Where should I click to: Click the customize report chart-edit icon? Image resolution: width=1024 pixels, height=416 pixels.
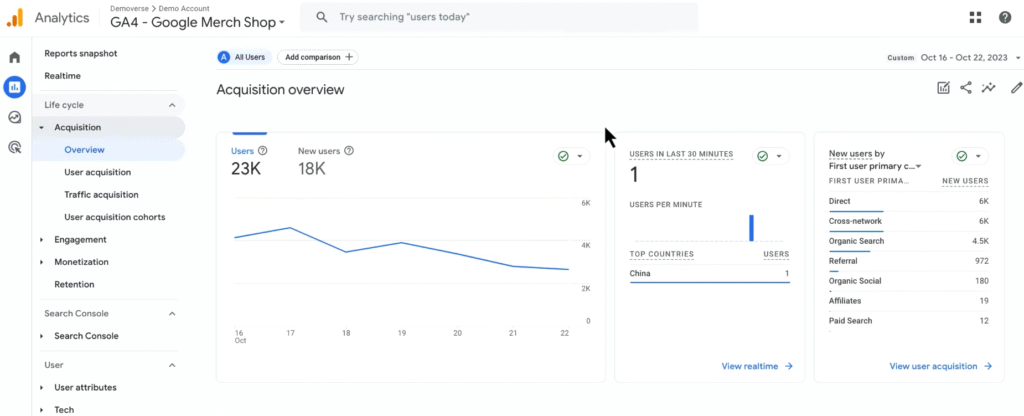coord(943,88)
